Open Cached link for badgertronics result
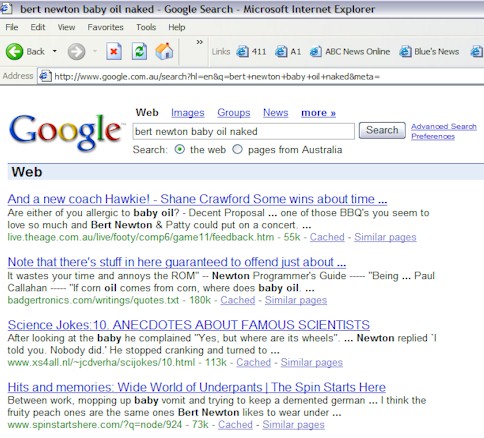The width and height of the screenshot is (484, 438). pos(238,300)
